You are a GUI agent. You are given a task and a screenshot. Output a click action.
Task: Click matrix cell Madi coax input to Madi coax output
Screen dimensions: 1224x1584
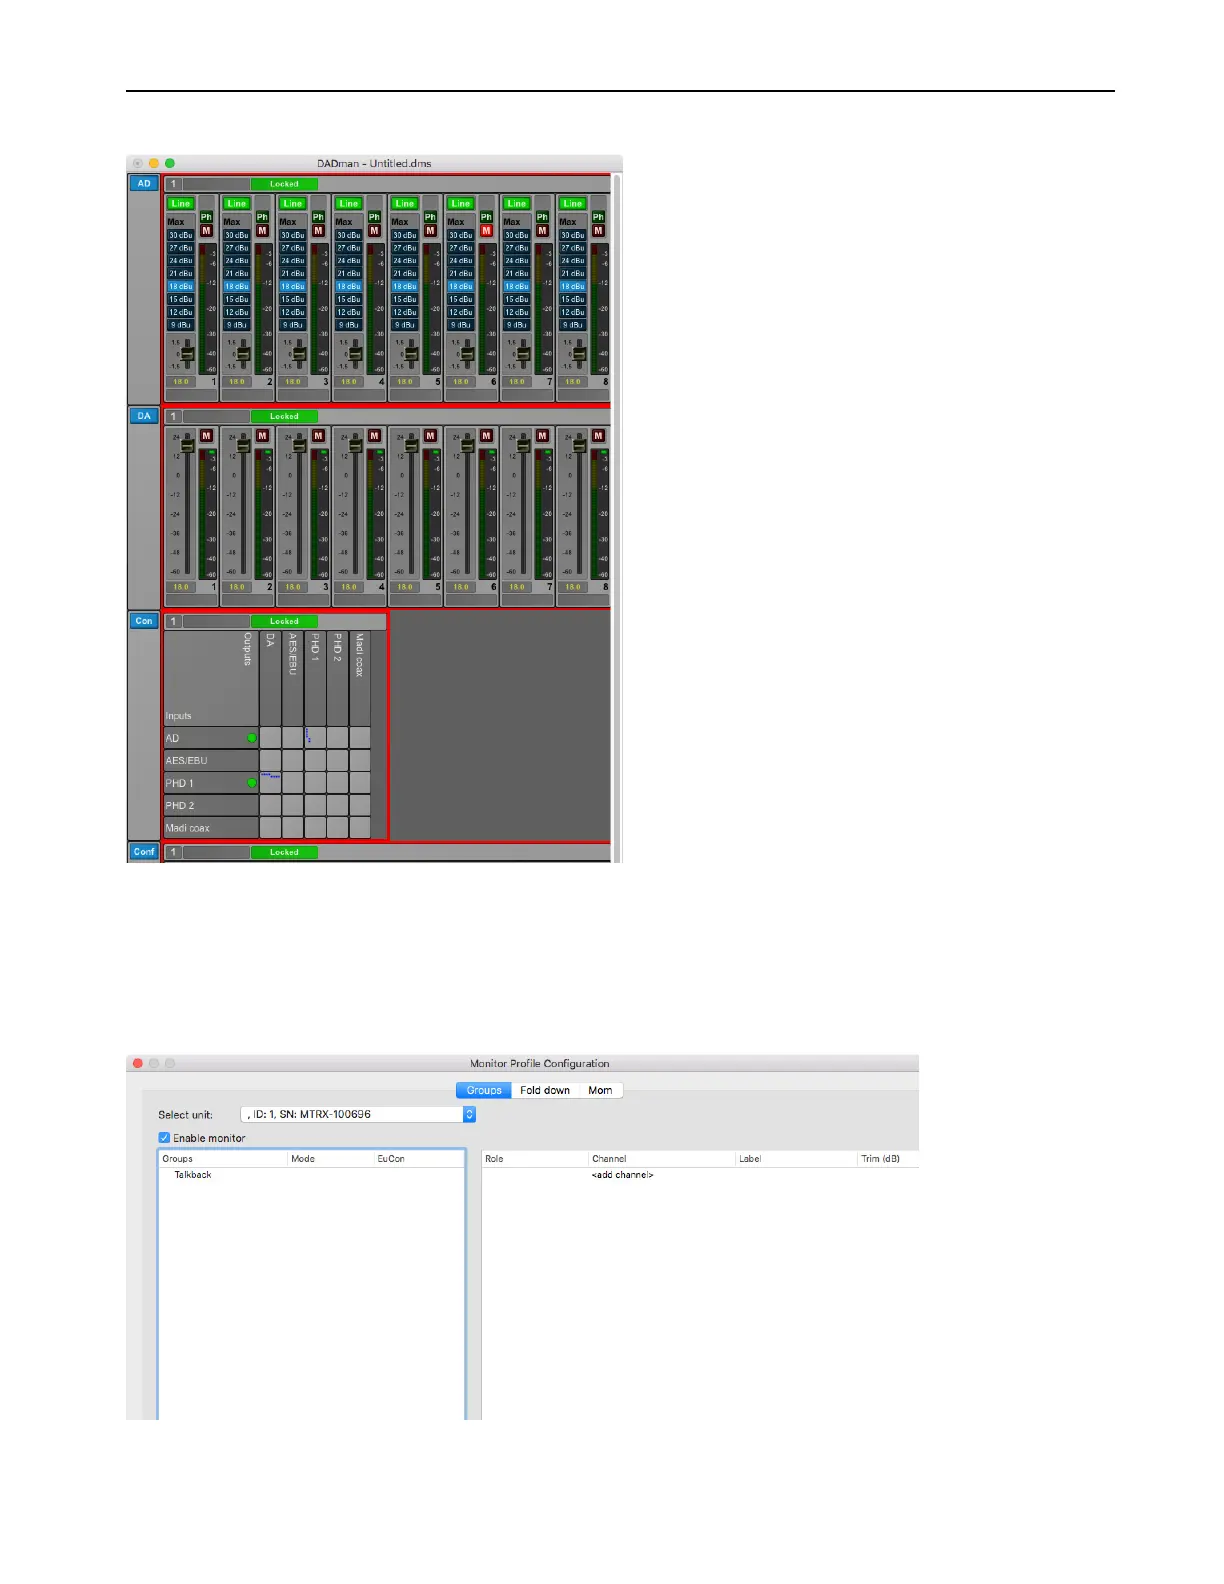point(360,828)
